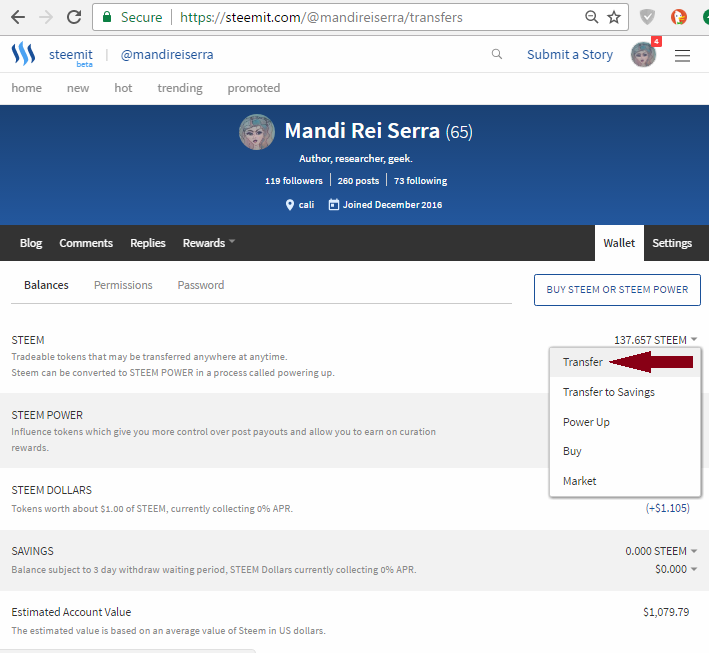Click the browser back arrow
Image resolution: width=709 pixels, height=653 pixels.
click(18, 17)
